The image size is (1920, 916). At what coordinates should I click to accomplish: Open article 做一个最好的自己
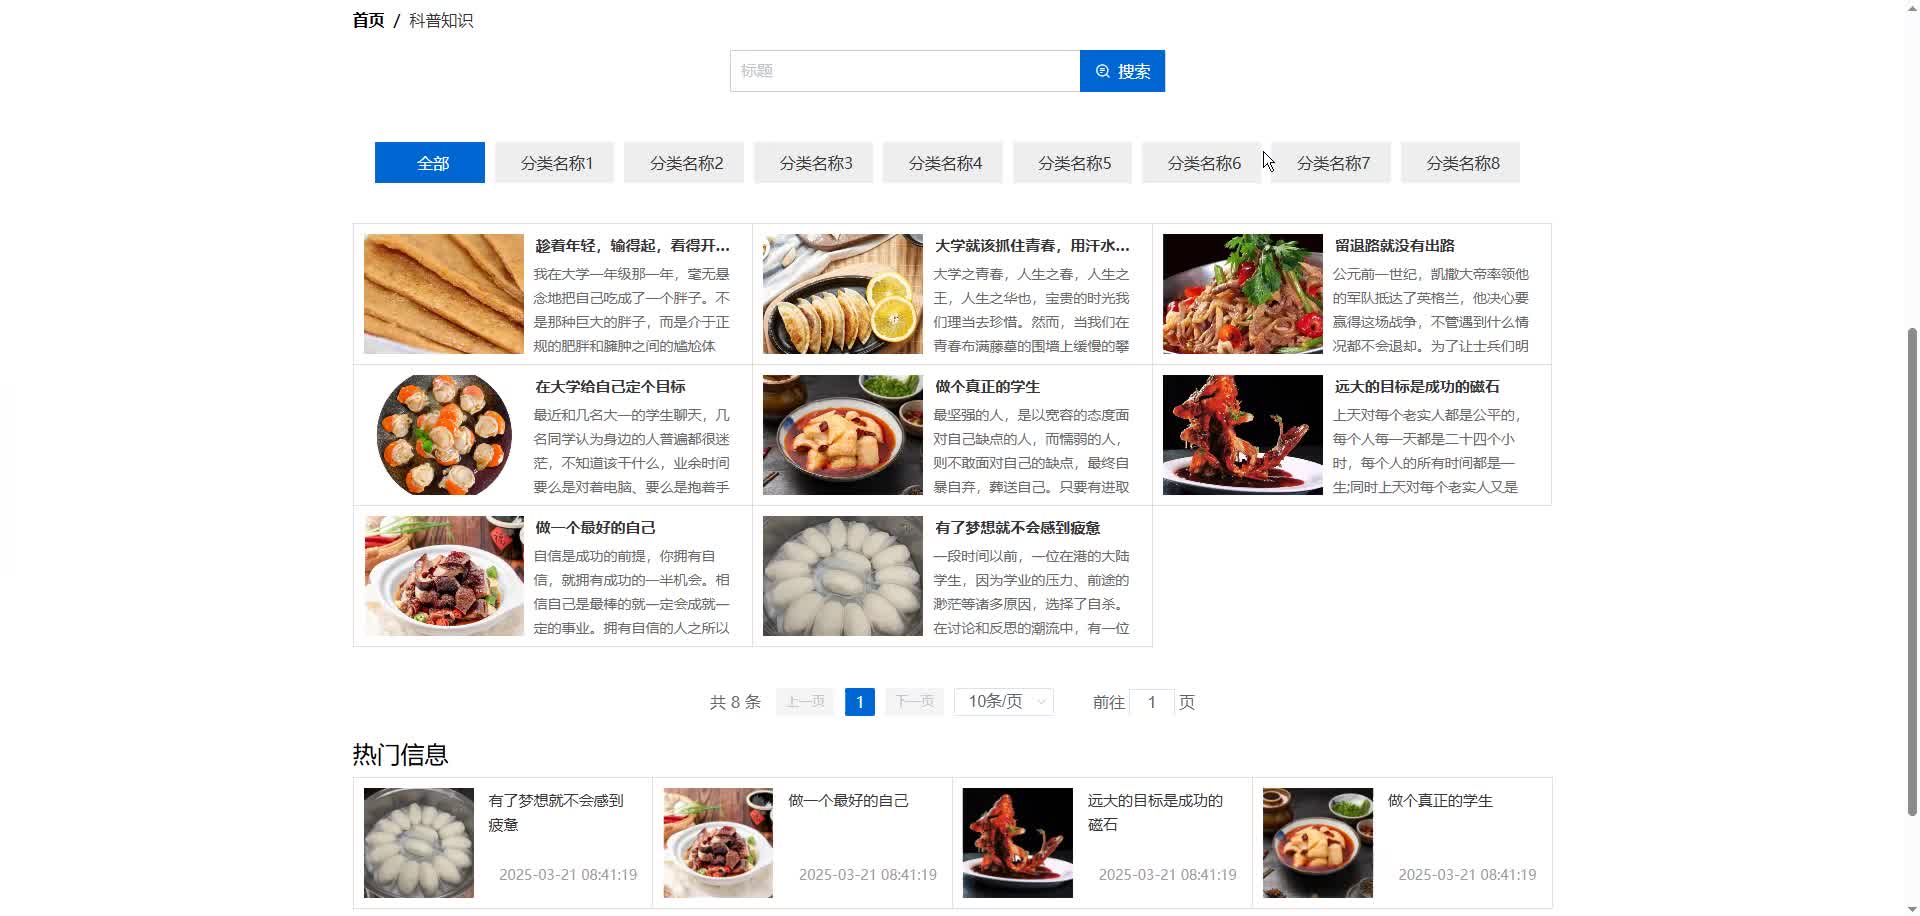594,527
